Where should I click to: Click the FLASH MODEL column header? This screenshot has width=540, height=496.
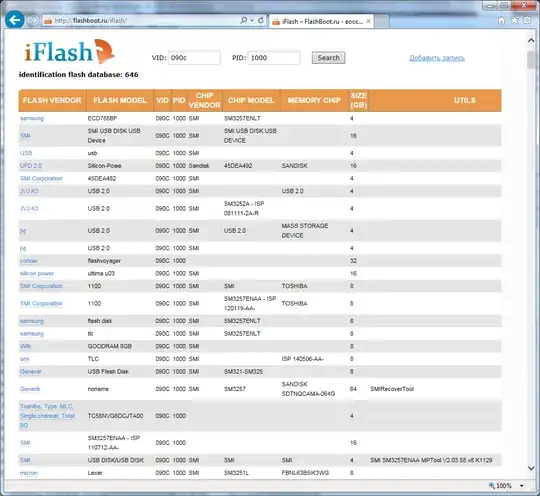(120, 100)
